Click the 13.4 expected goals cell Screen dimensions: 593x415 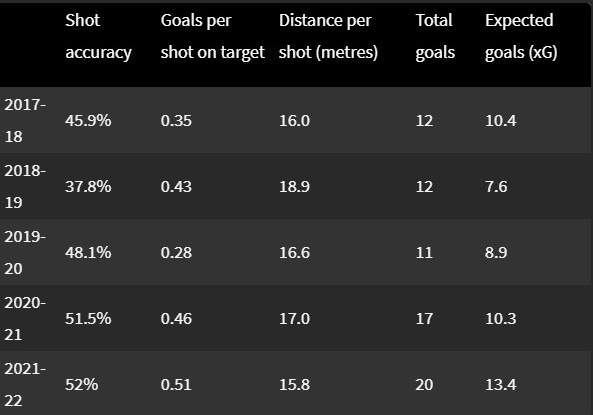coord(501,384)
